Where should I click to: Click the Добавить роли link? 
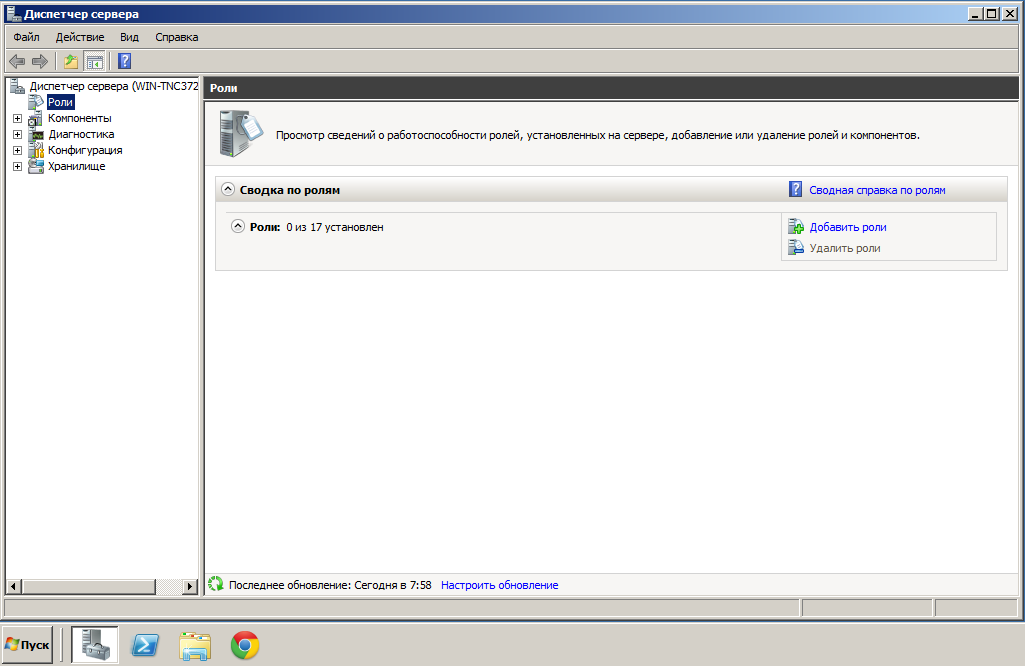pyautogui.click(x=847, y=227)
